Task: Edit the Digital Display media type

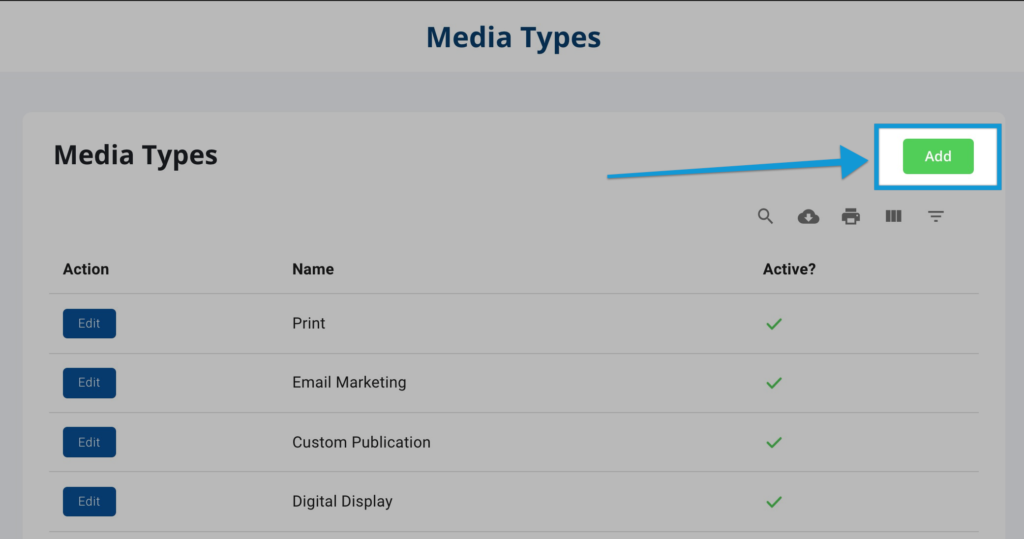Action: tap(89, 502)
